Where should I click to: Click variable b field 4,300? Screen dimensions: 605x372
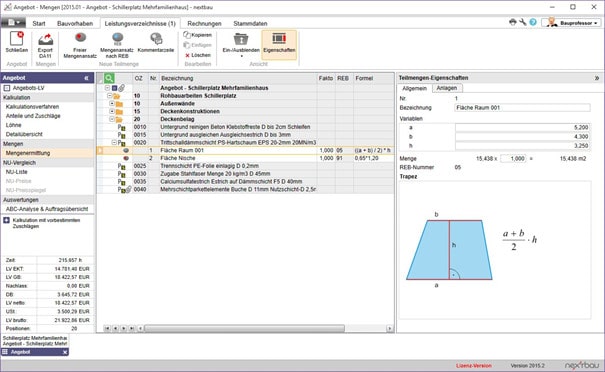click(522, 137)
